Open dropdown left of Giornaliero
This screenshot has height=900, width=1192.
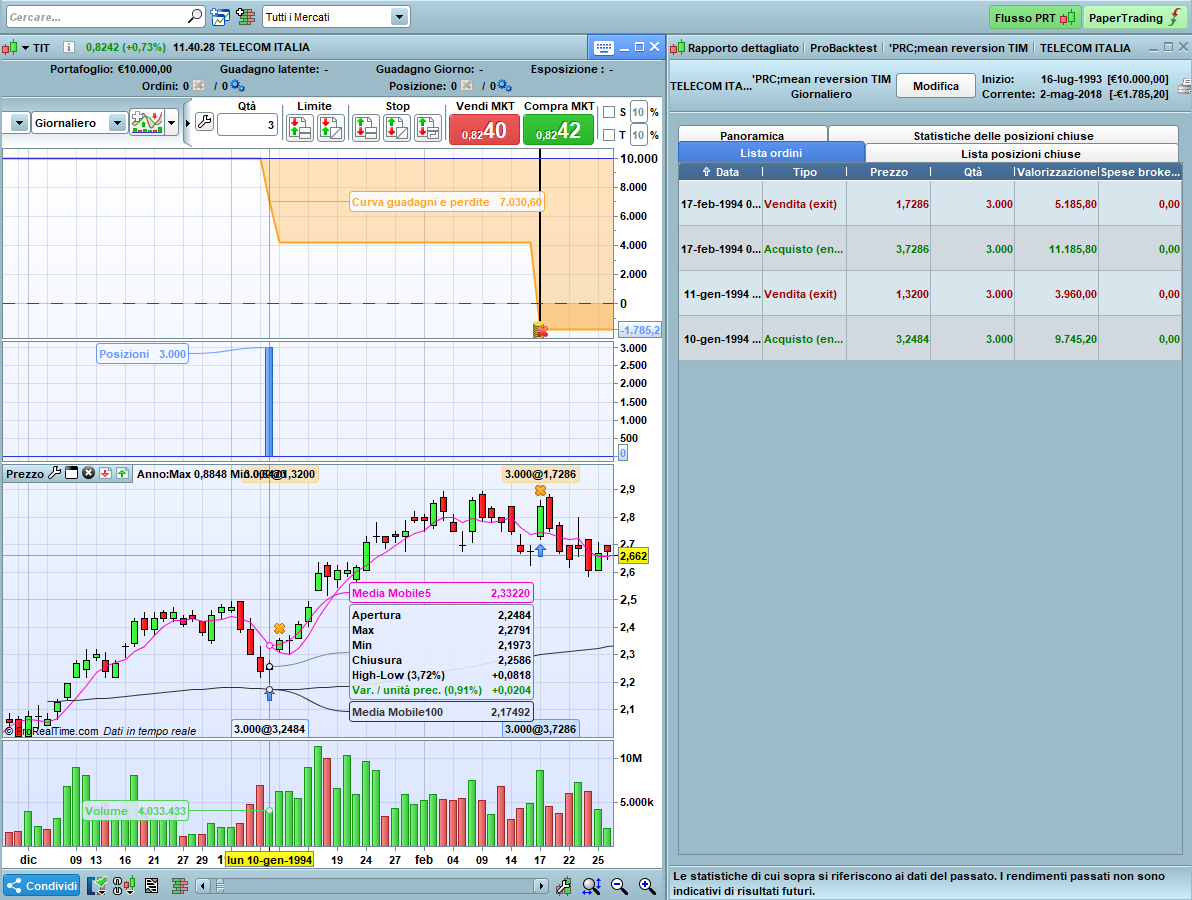[x=19, y=122]
